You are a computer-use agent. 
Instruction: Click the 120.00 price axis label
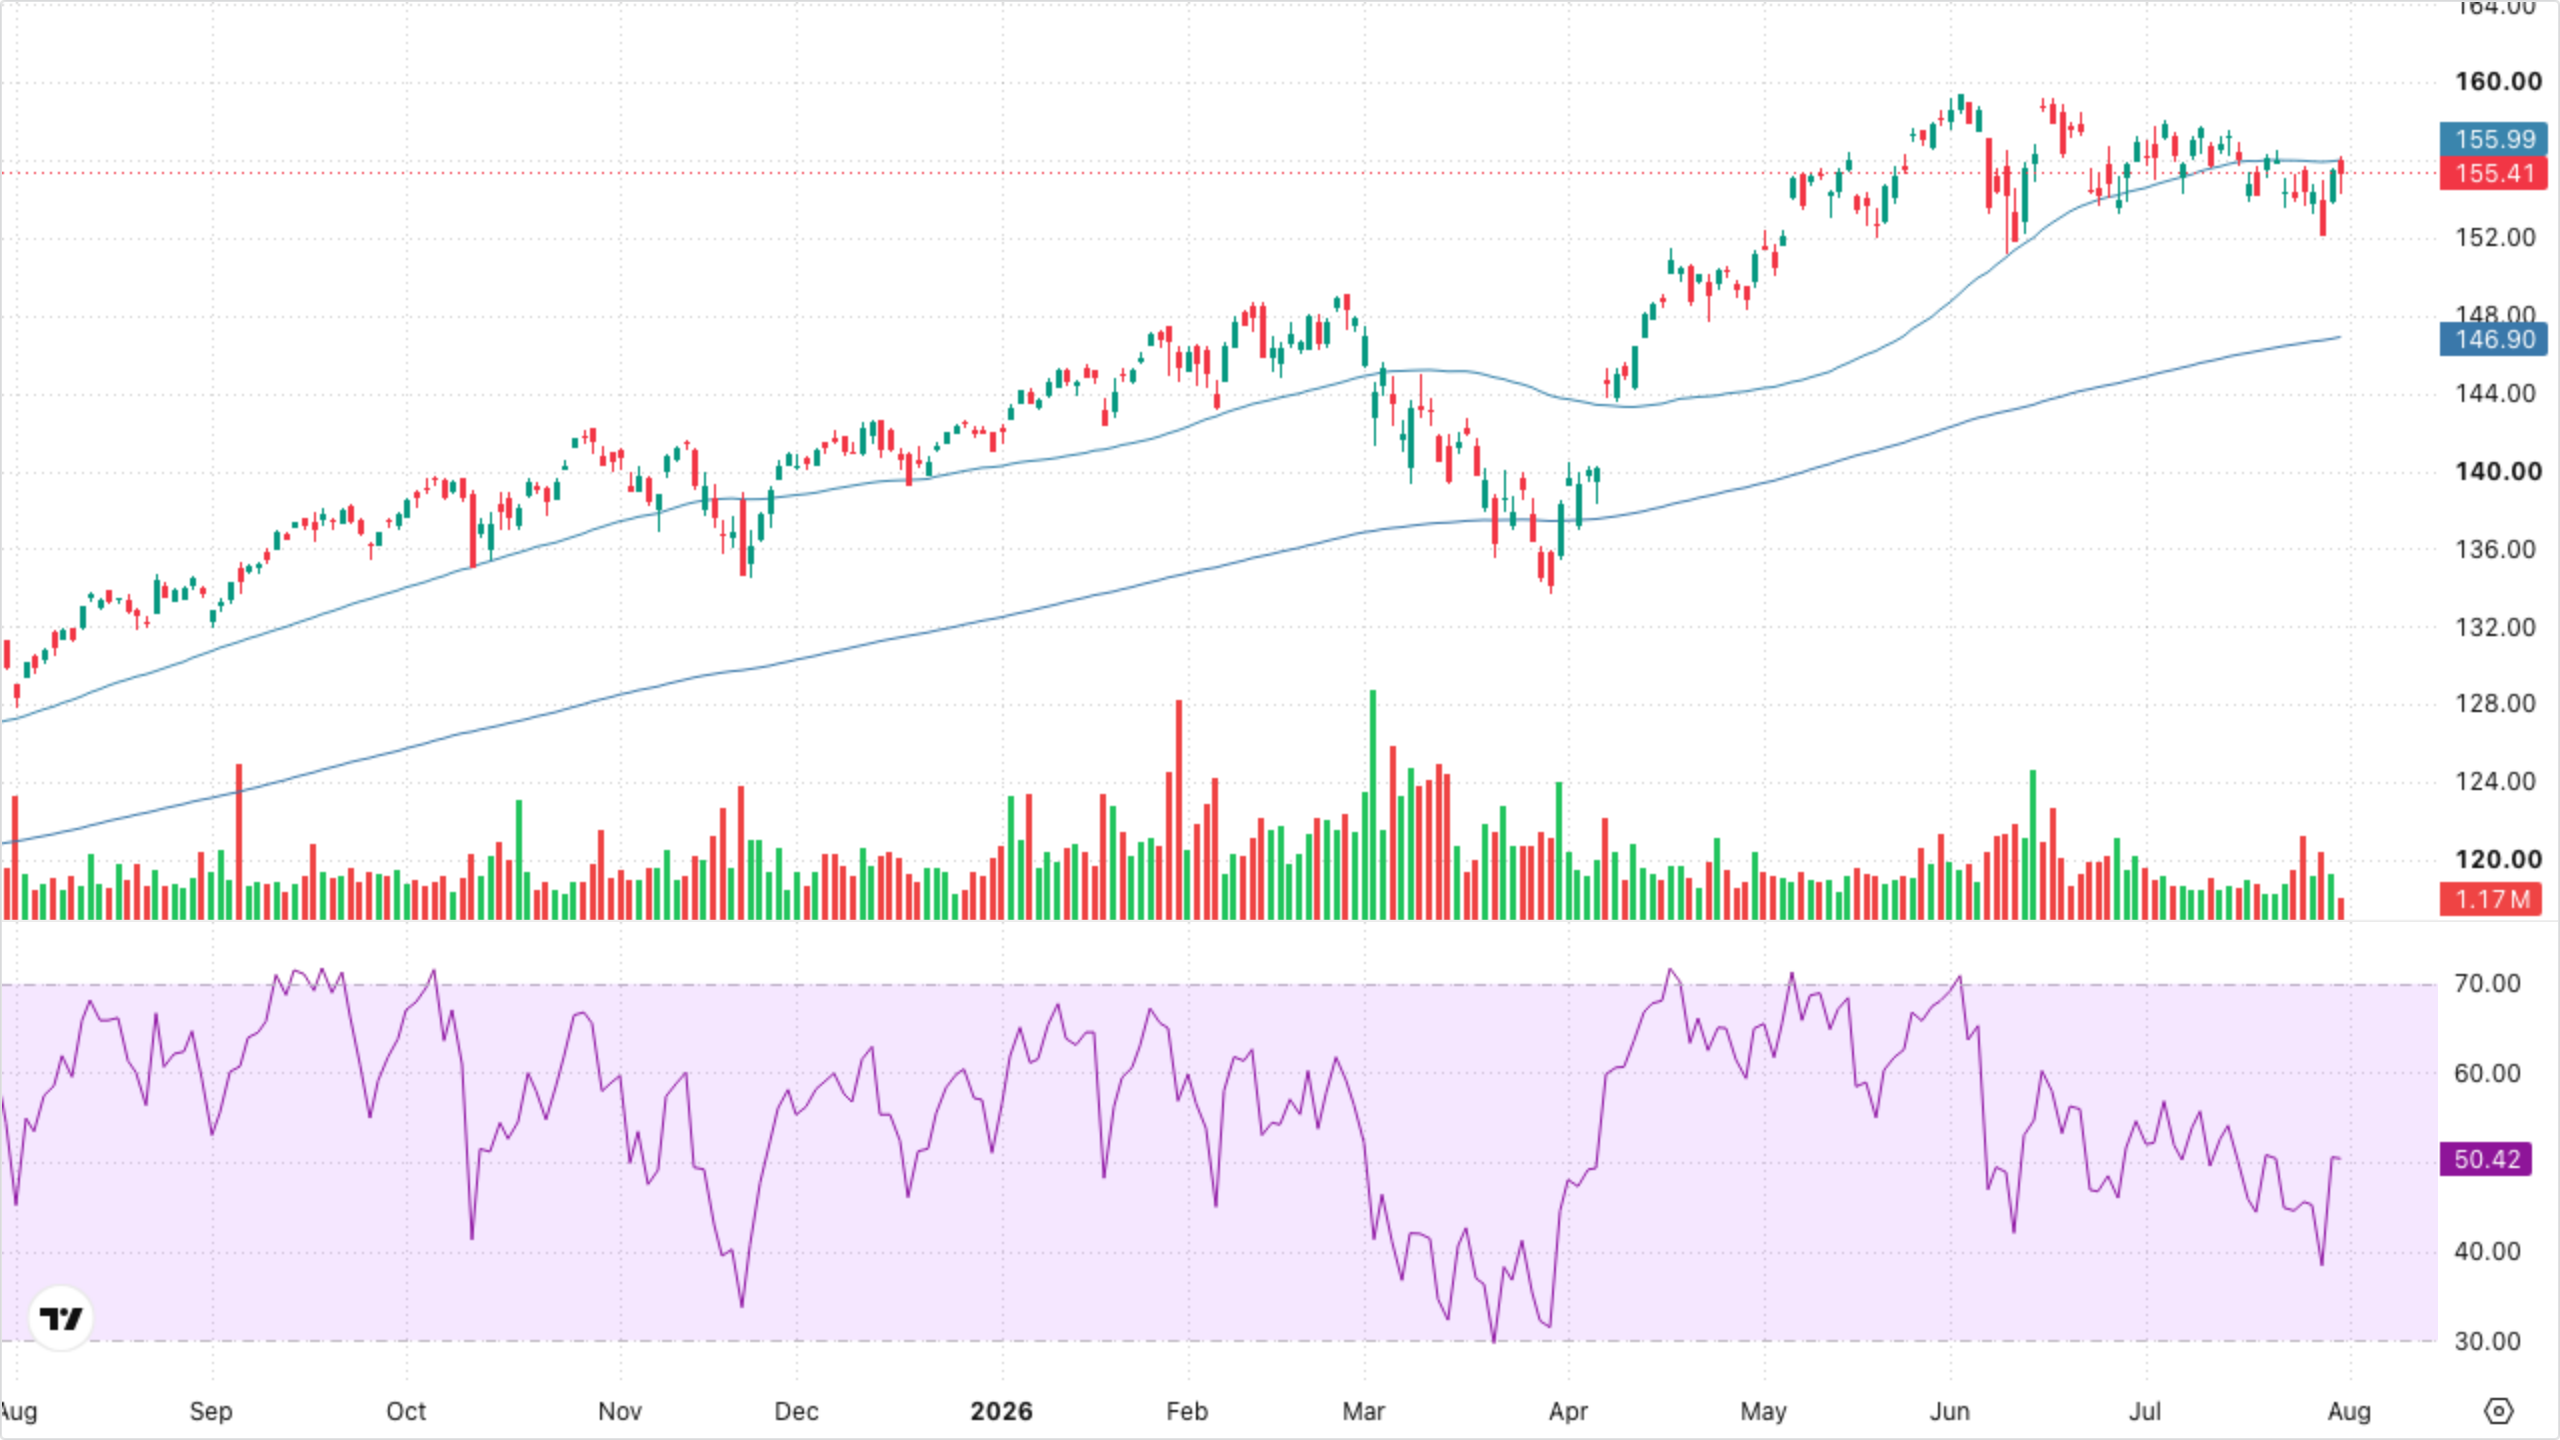[2498, 859]
